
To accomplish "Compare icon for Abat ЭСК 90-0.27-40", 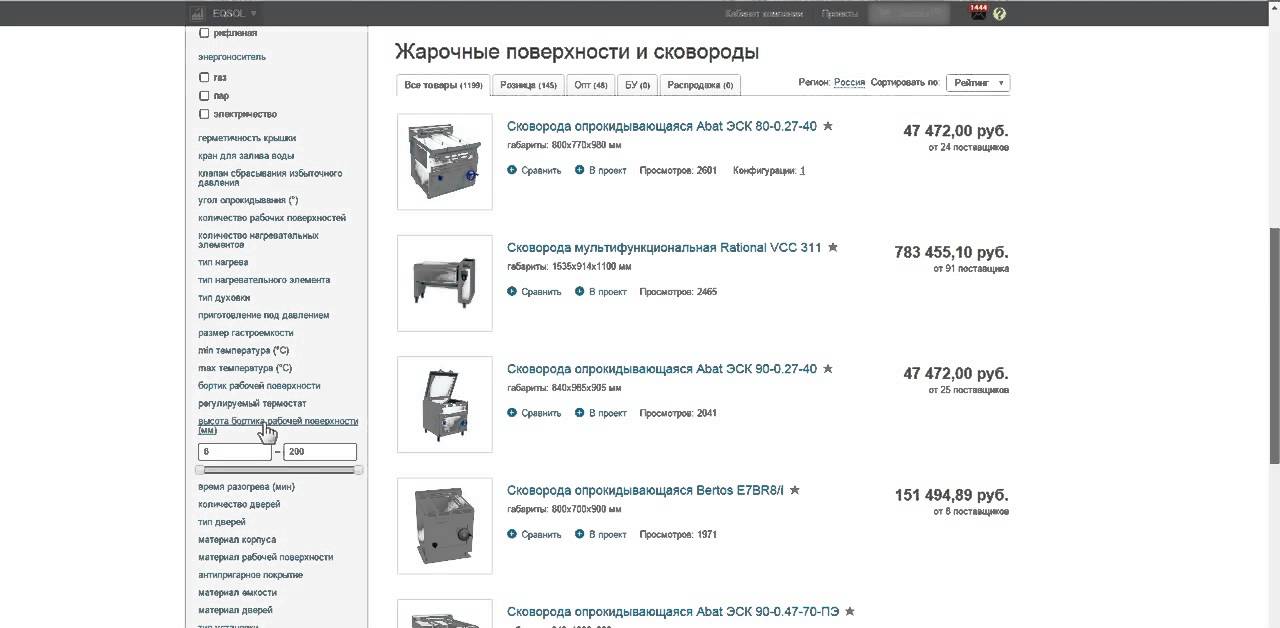I will click(x=512, y=412).
